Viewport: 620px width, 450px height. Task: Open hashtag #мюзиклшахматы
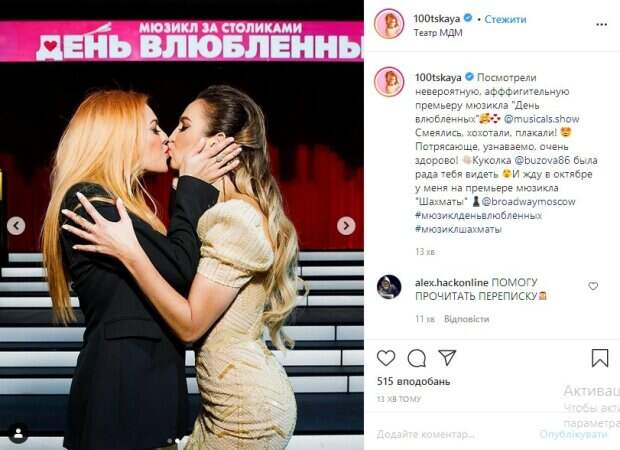tap(458, 229)
